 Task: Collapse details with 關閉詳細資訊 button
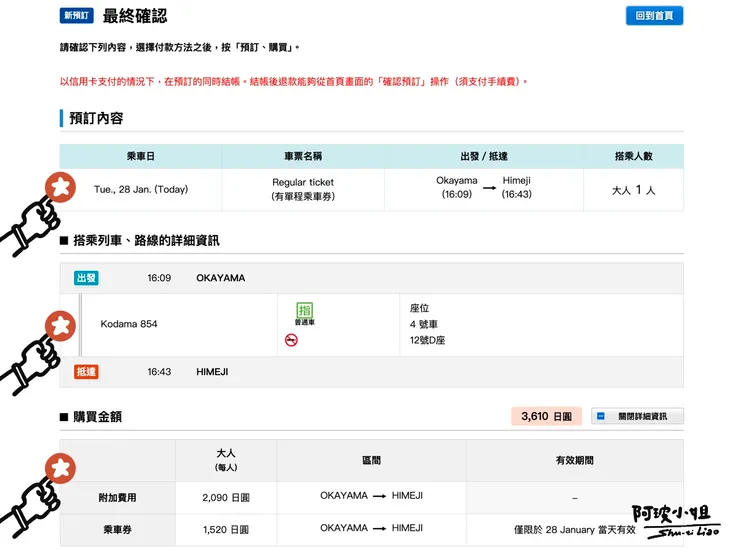point(637,416)
